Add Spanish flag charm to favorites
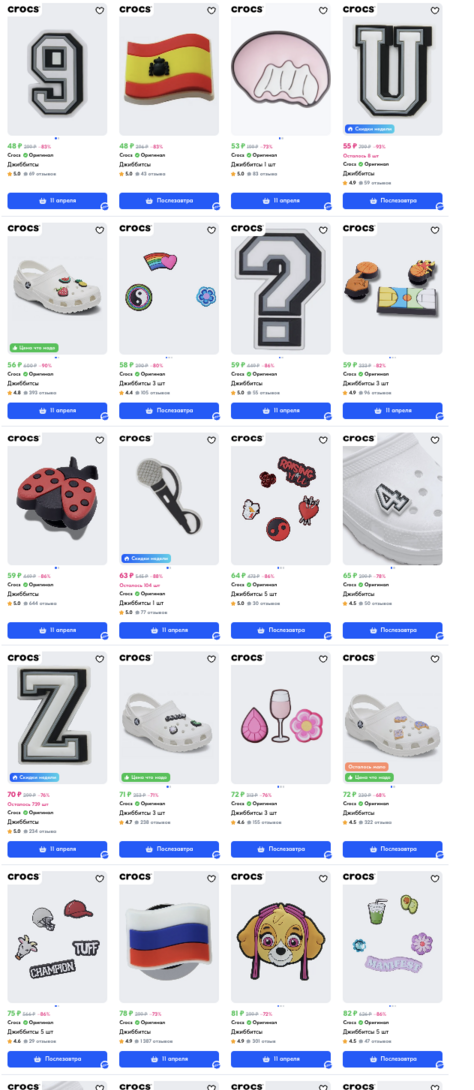This screenshot has width=474, height=1090. click(x=211, y=10)
